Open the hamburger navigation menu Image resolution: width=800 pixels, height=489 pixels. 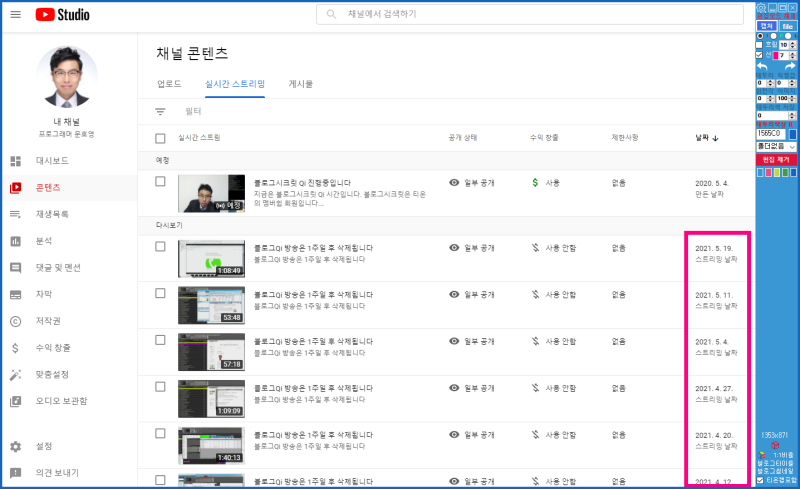click(x=16, y=14)
